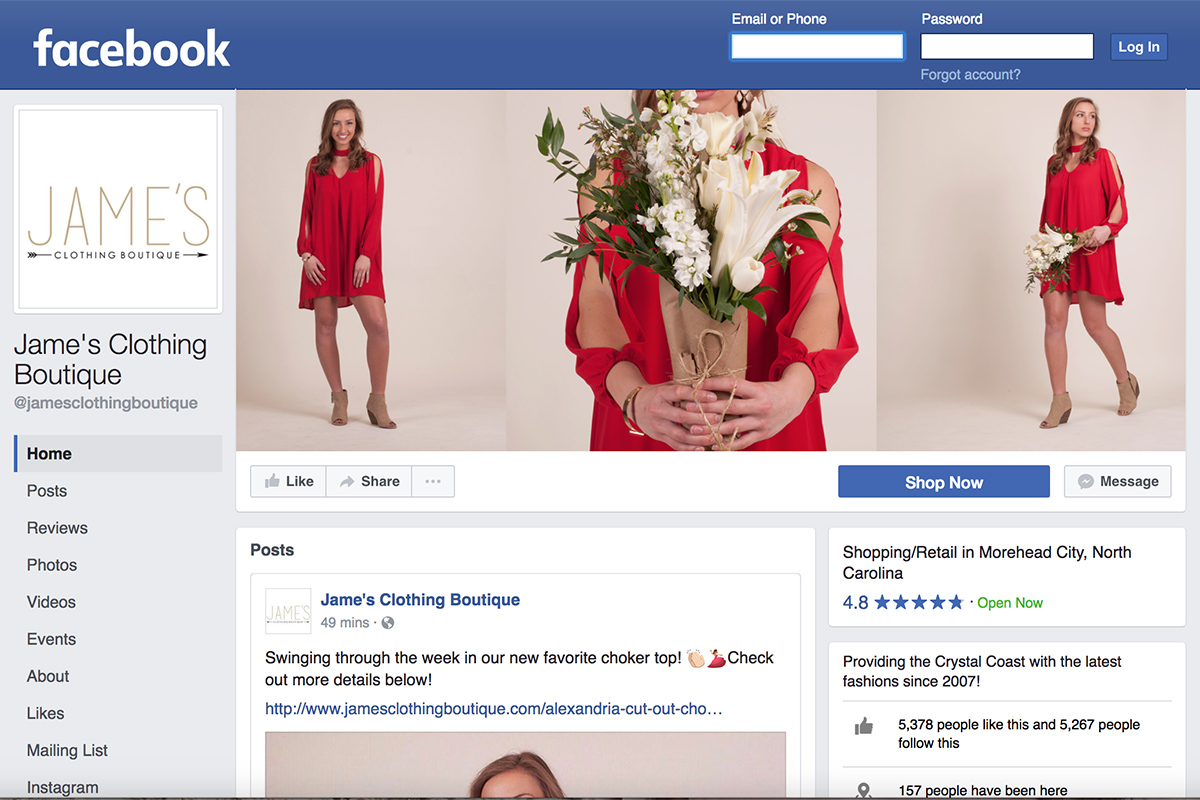Click the 49 mins post timestamp
Viewport: 1200px width, 800px height.
[x=345, y=623]
